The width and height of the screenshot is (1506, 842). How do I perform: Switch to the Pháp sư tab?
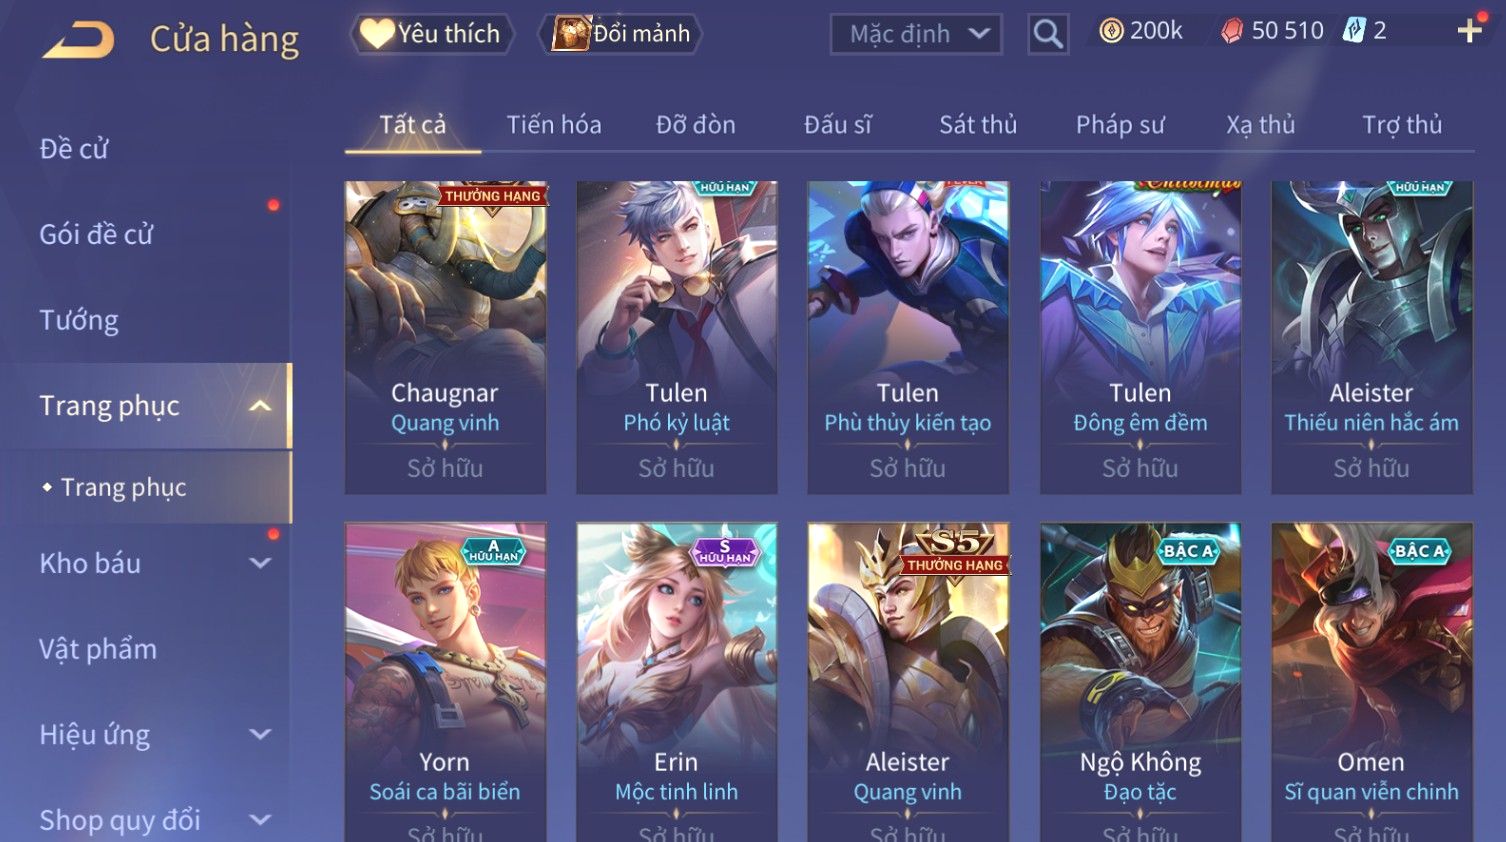click(x=1120, y=125)
